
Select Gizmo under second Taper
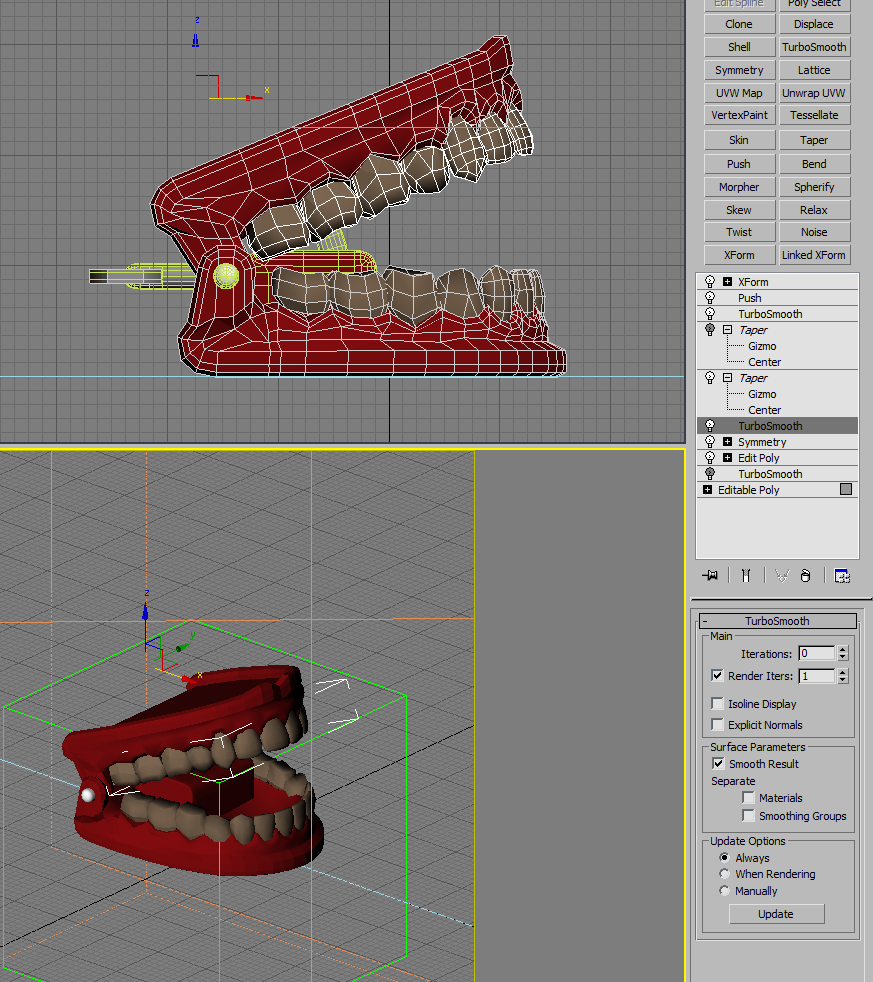pyautogui.click(x=762, y=394)
